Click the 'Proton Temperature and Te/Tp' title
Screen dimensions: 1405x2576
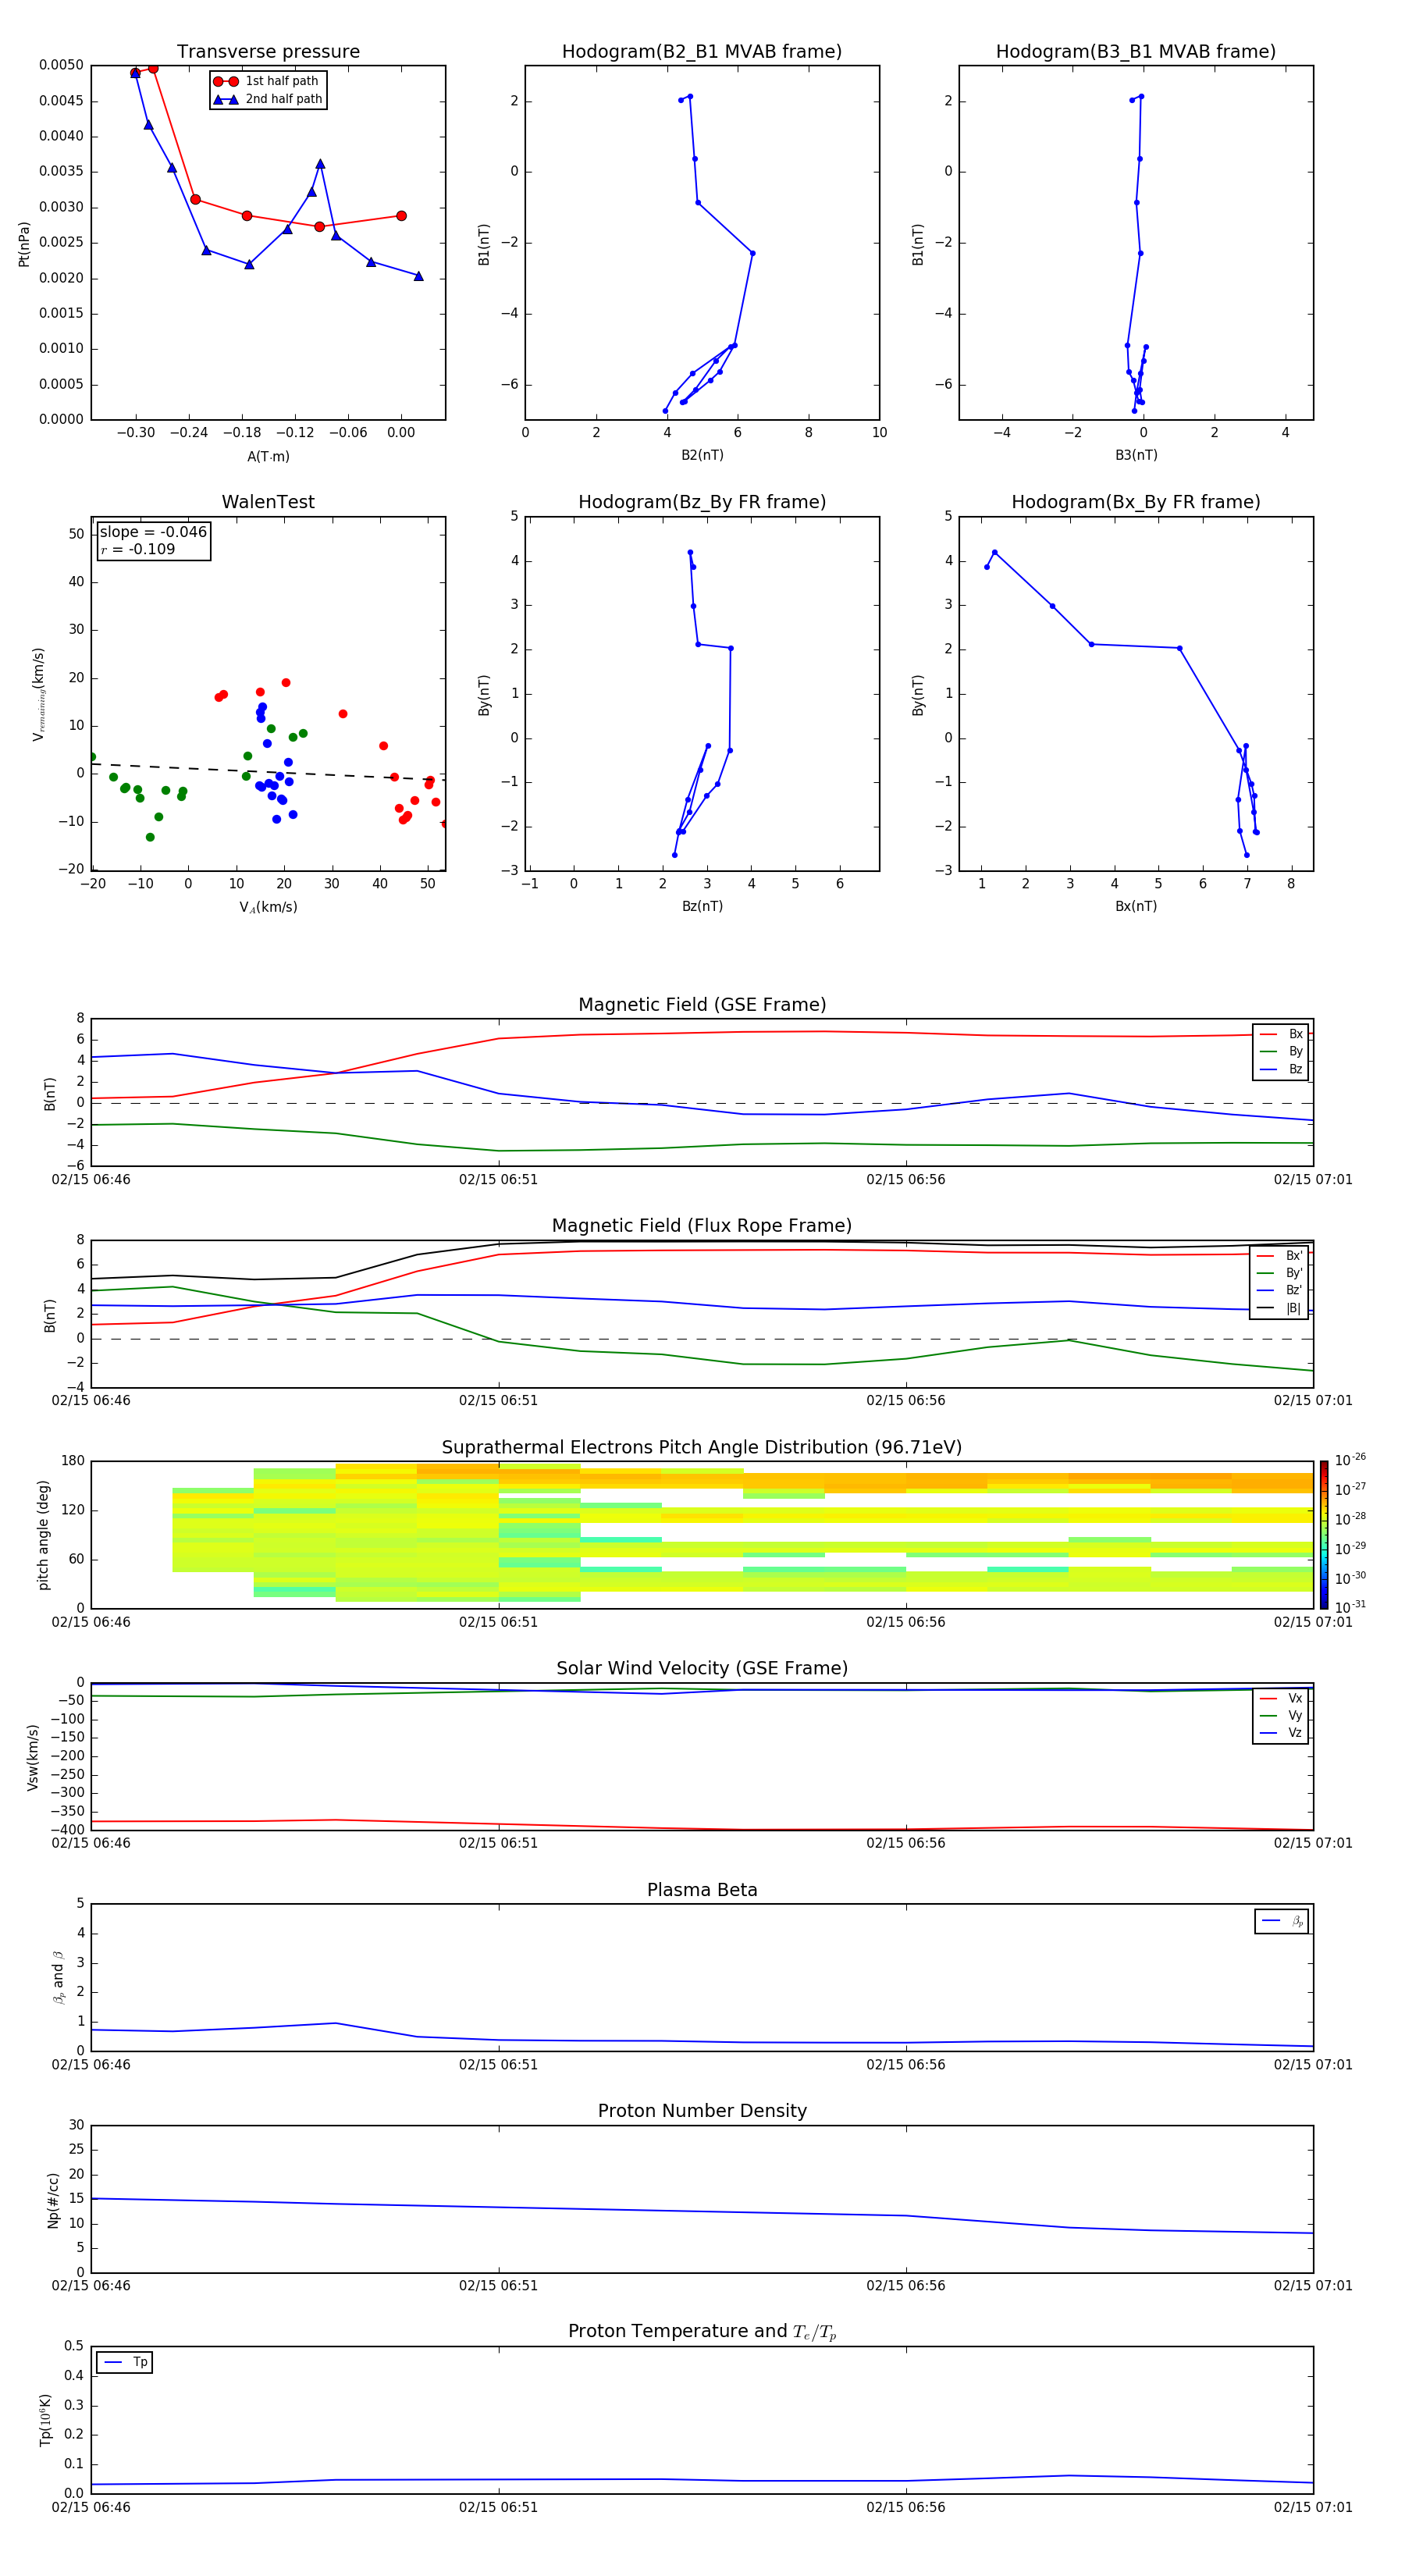[702, 2332]
